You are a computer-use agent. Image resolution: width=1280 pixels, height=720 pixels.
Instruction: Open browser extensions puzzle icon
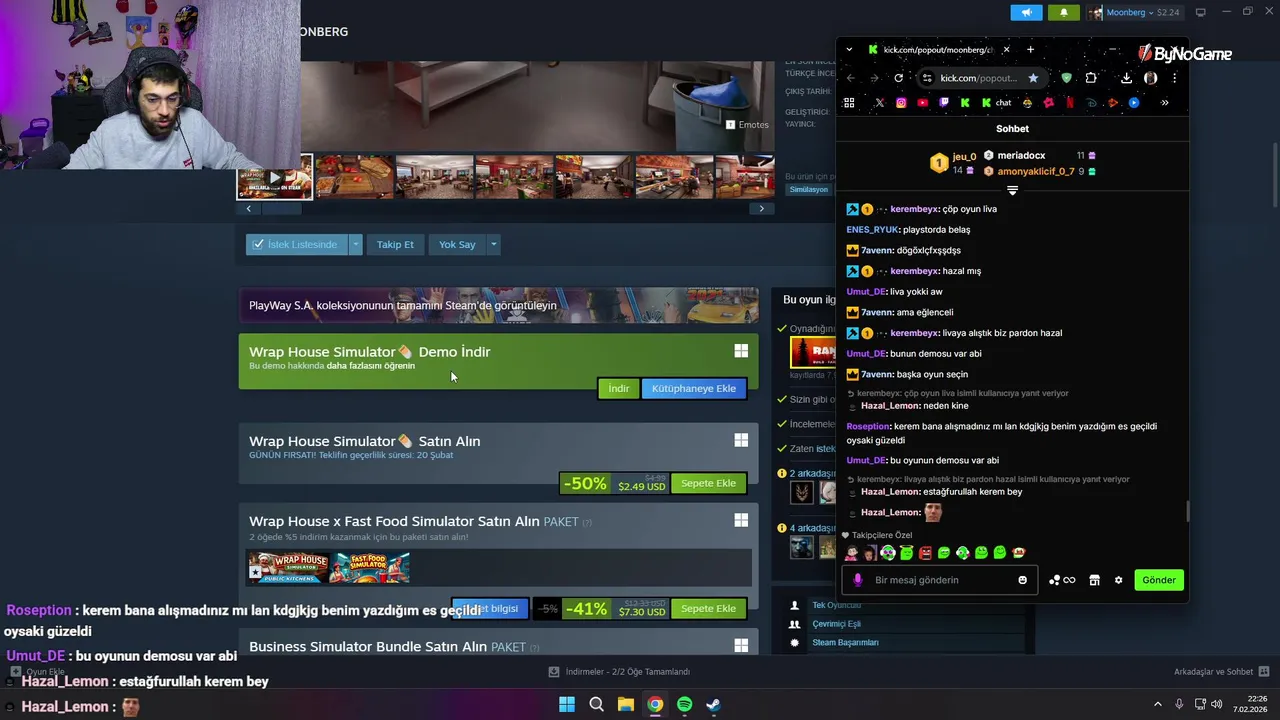(x=1091, y=78)
